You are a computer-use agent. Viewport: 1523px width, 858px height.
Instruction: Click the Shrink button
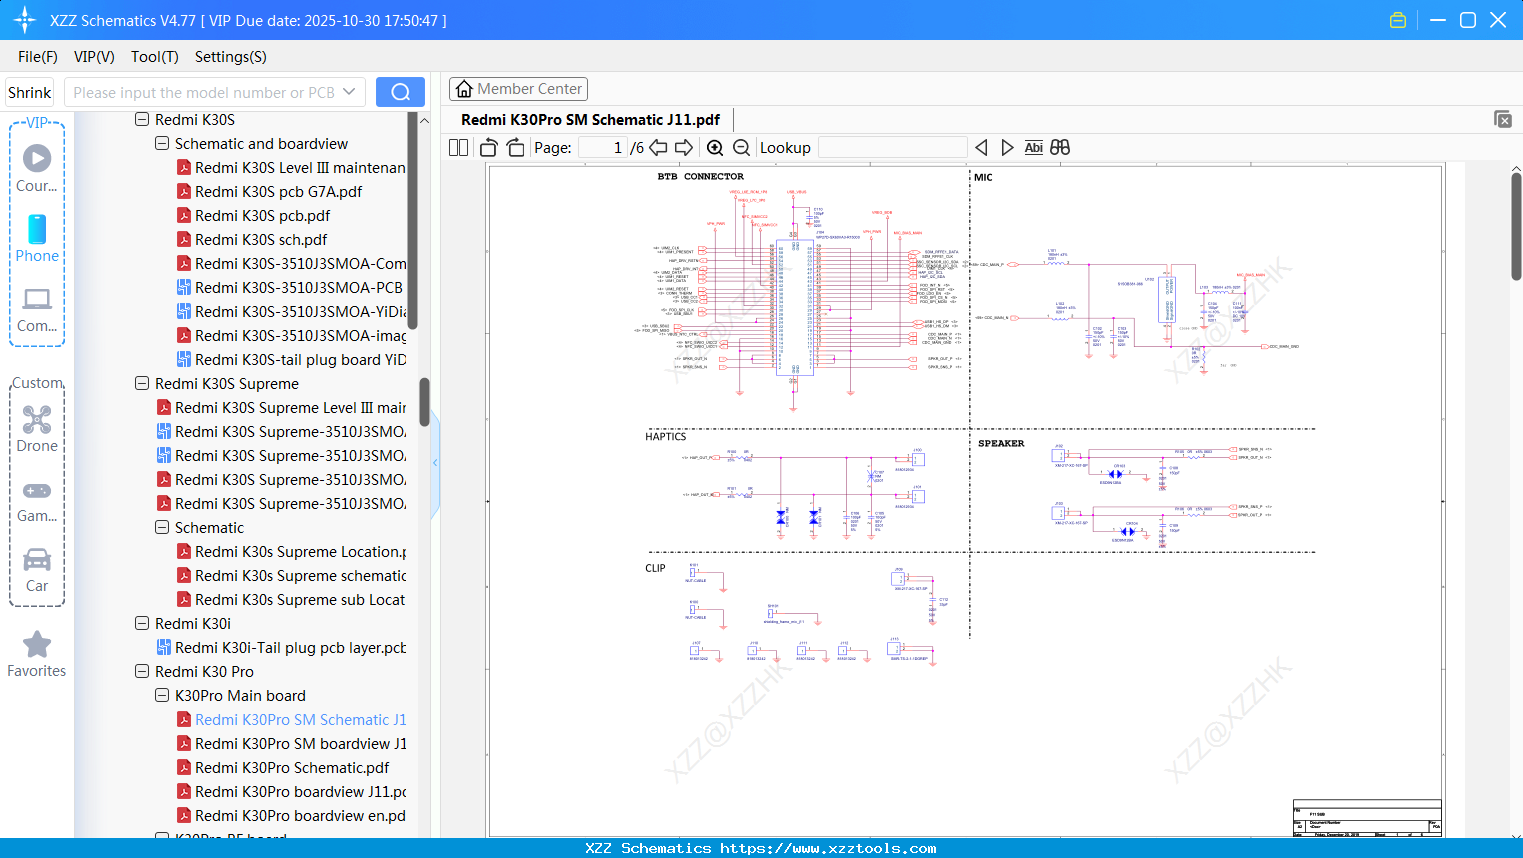click(x=30, y=92)
